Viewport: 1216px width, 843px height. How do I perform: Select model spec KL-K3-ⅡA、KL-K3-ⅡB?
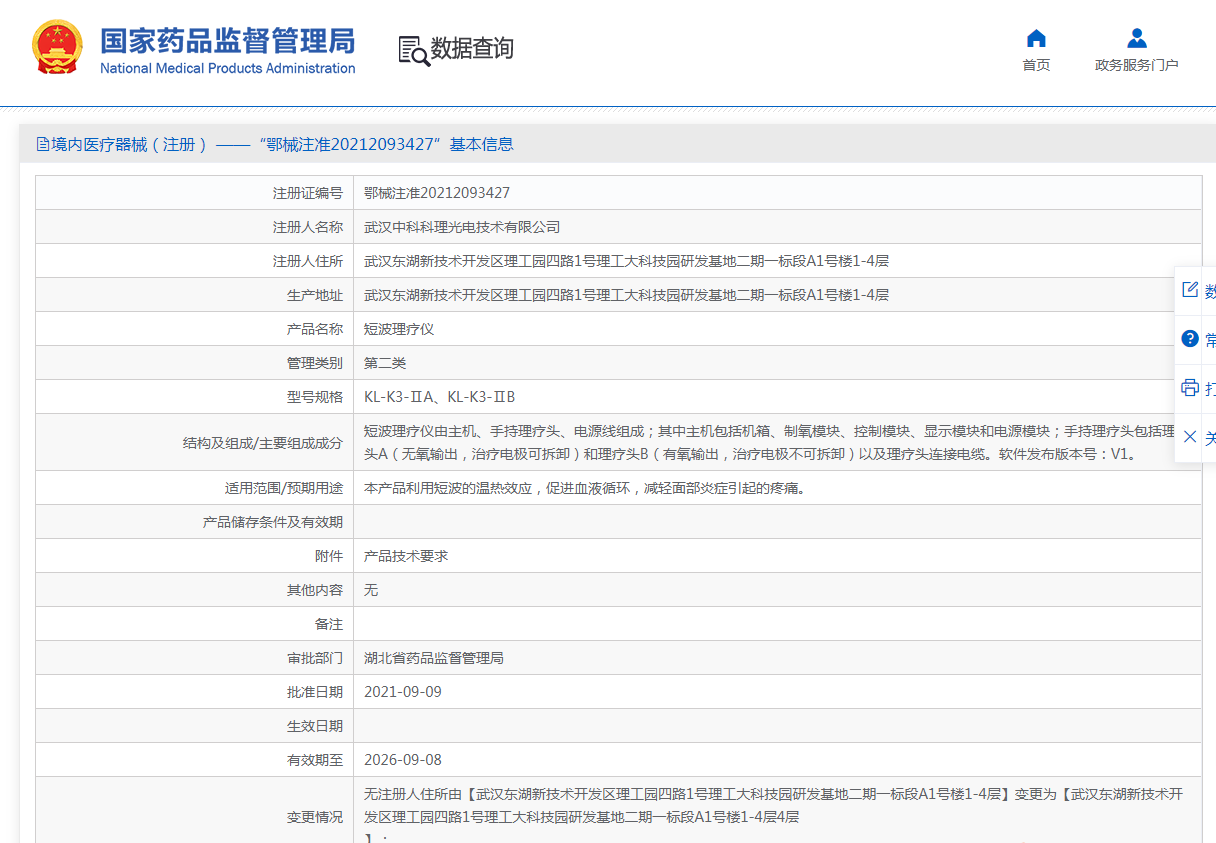pyautogui.click(x=440, y=397)
